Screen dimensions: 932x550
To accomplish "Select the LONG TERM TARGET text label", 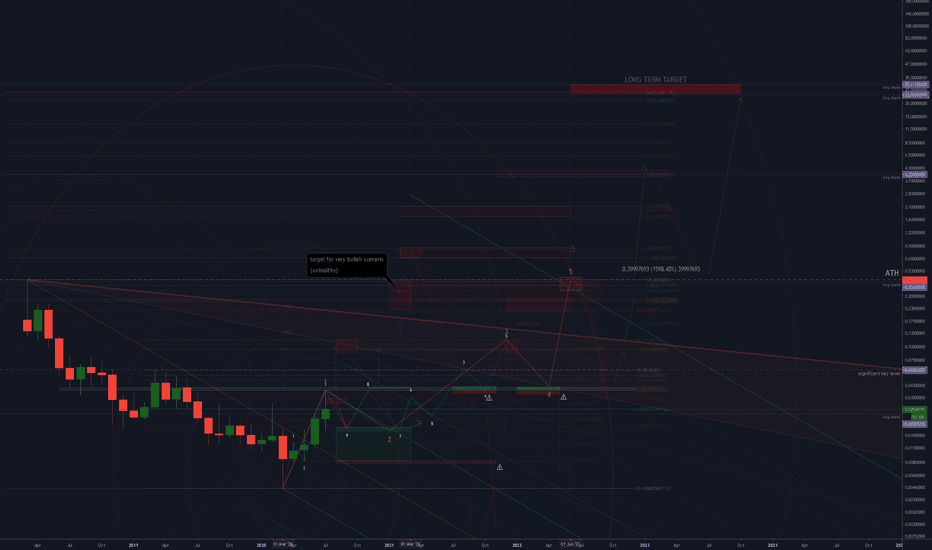I will (656, 79).
